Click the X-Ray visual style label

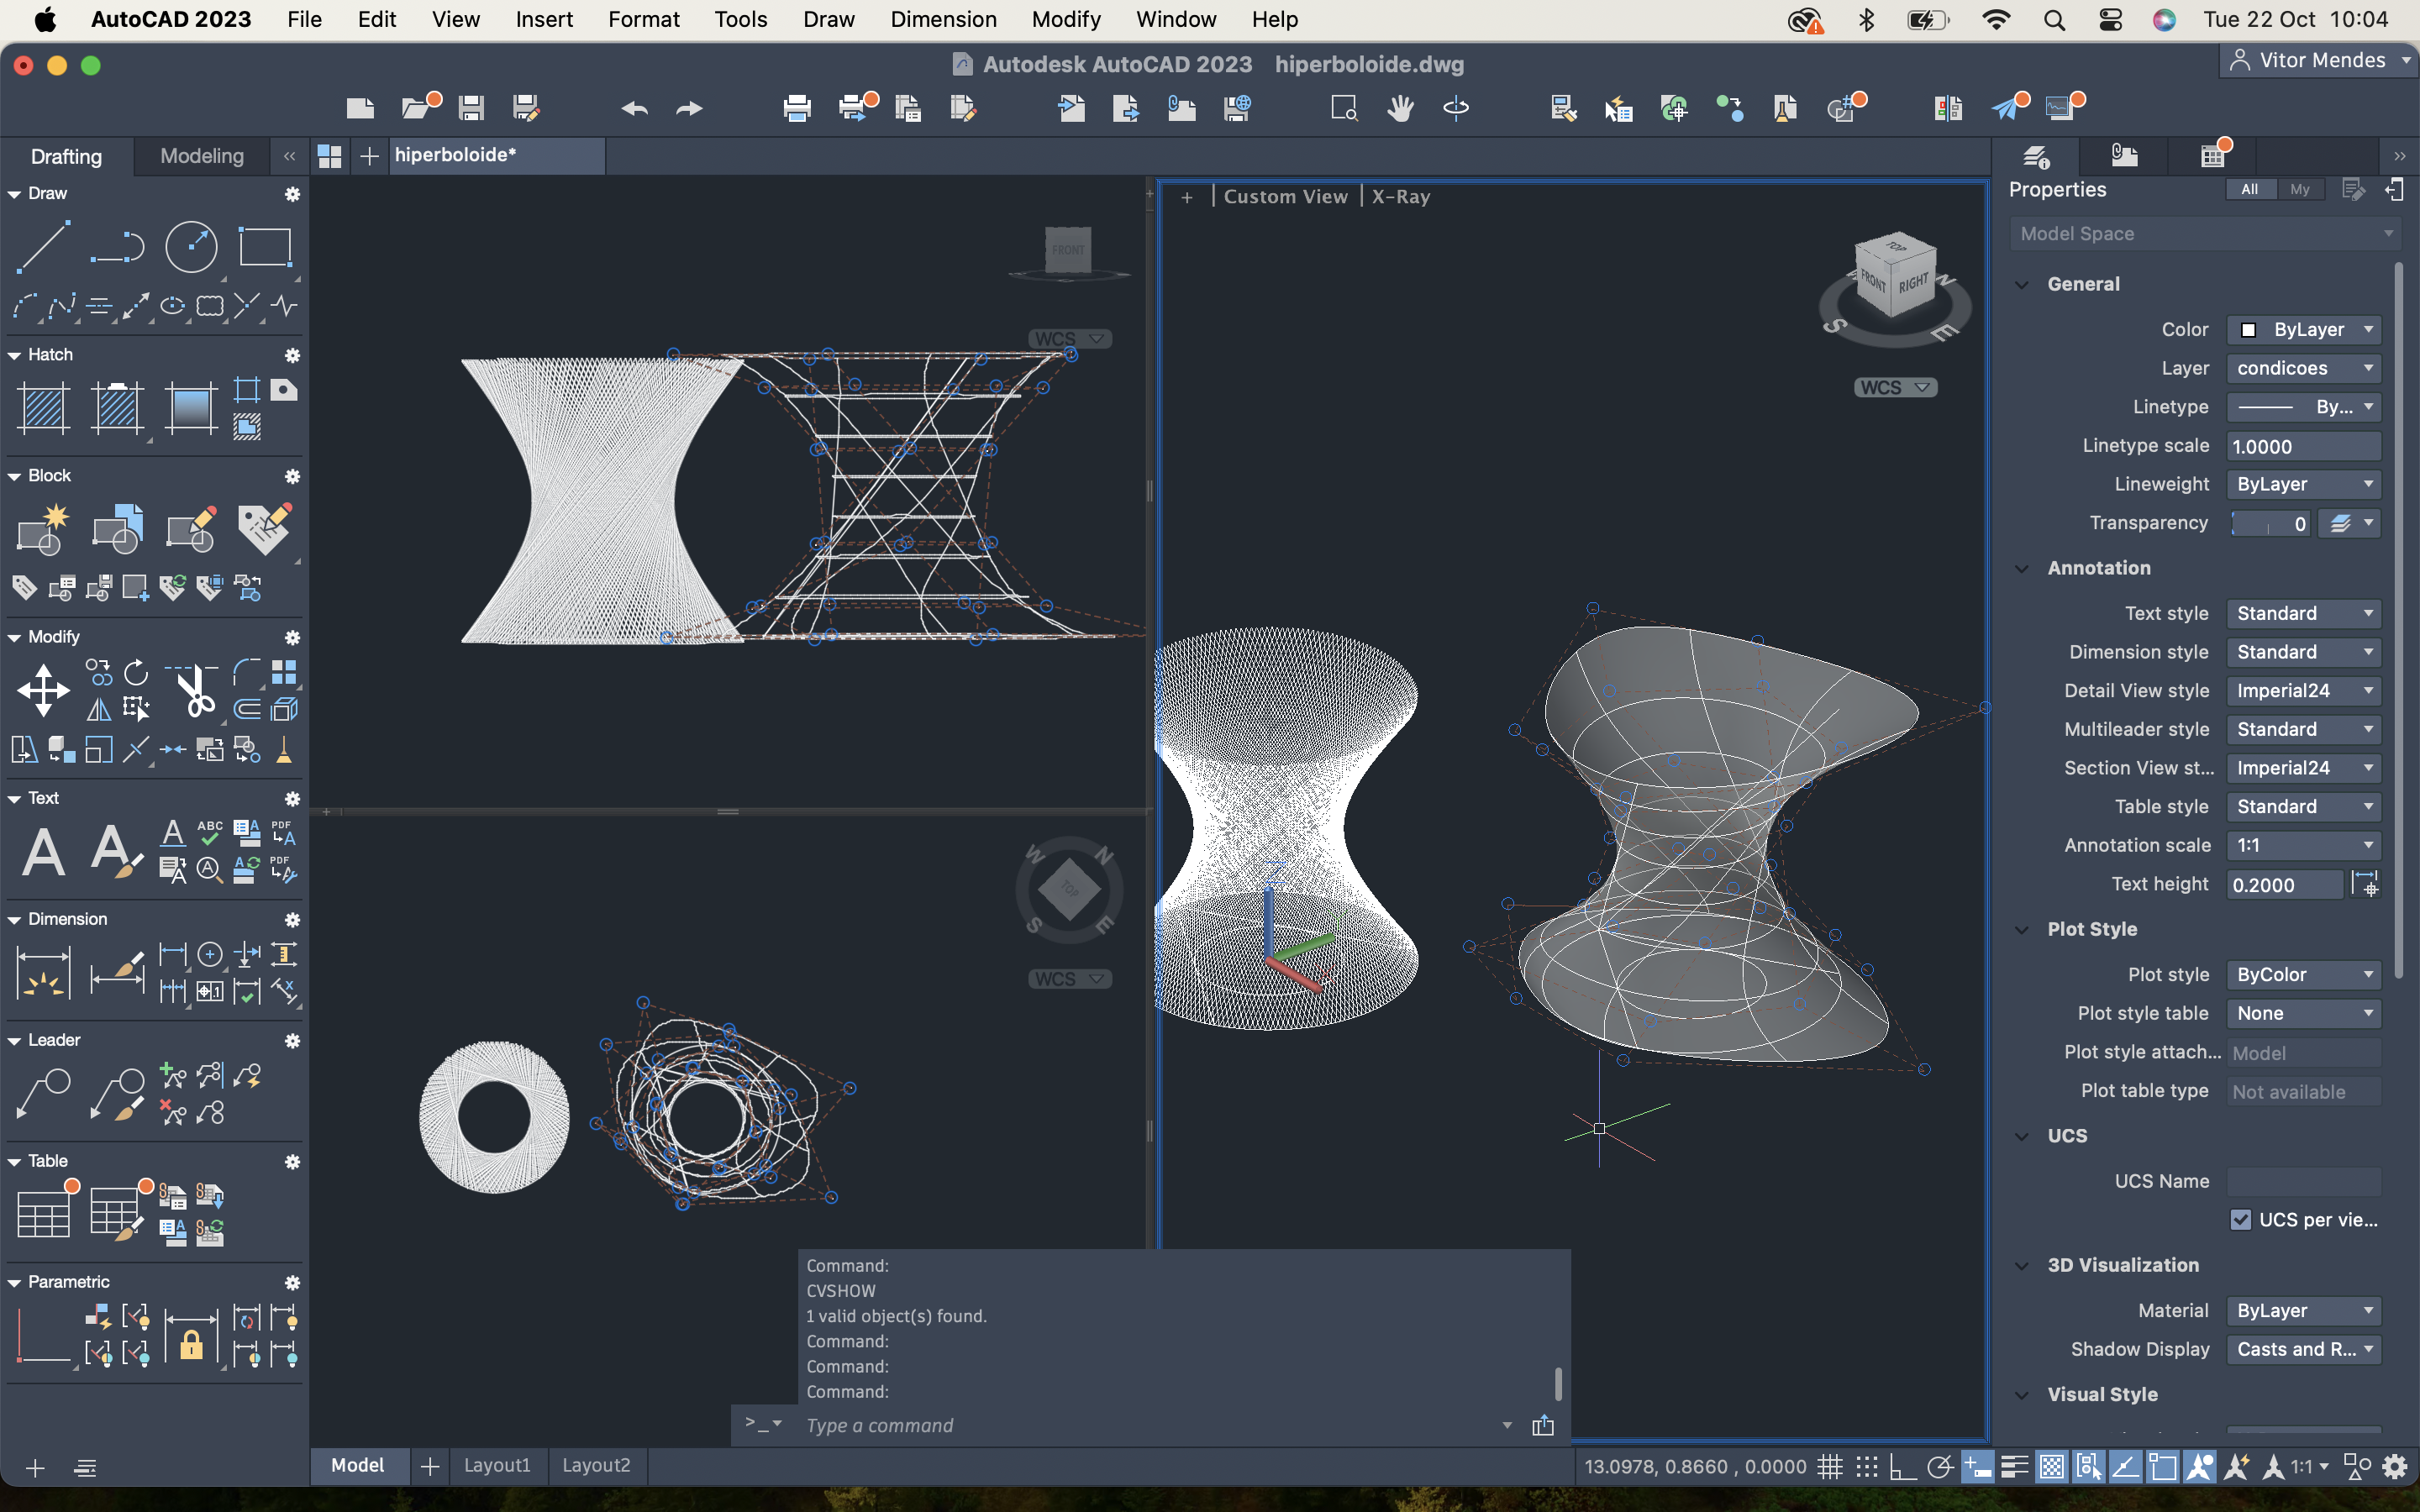pyautogui.click(x=1400, y=197)
